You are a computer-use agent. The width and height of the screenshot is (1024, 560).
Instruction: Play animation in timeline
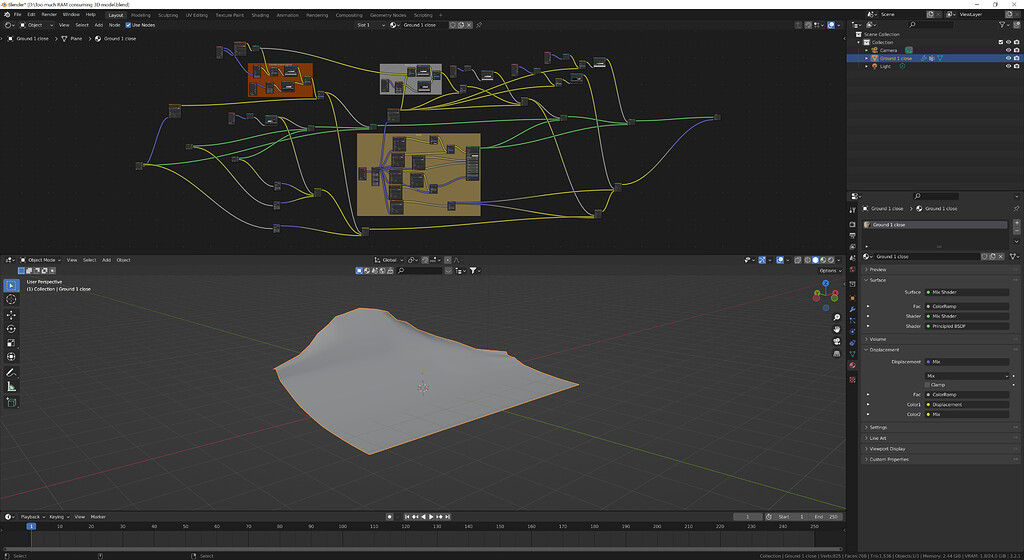coord(431,517)
